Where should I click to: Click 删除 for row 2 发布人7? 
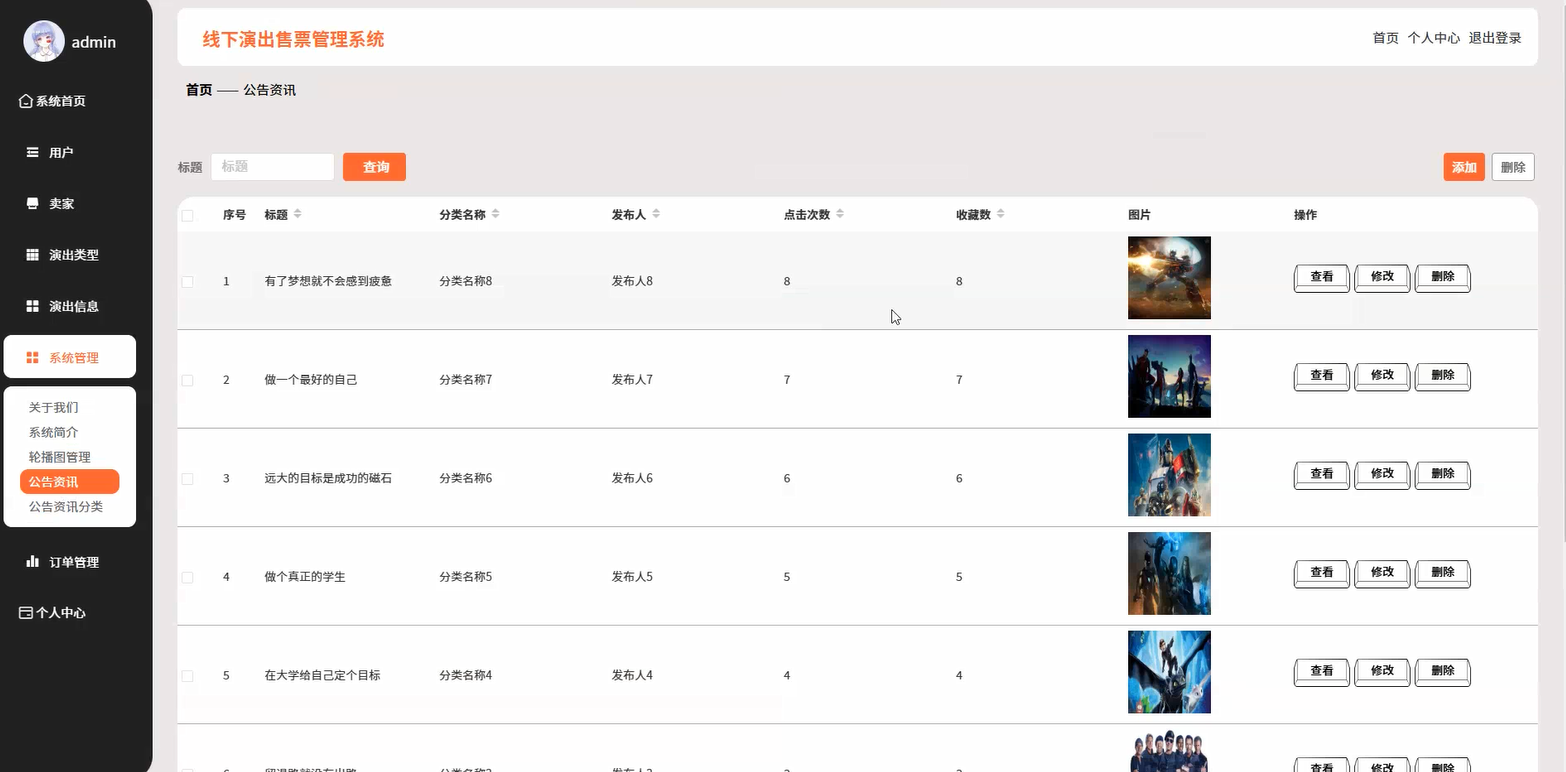[1443, 376]
